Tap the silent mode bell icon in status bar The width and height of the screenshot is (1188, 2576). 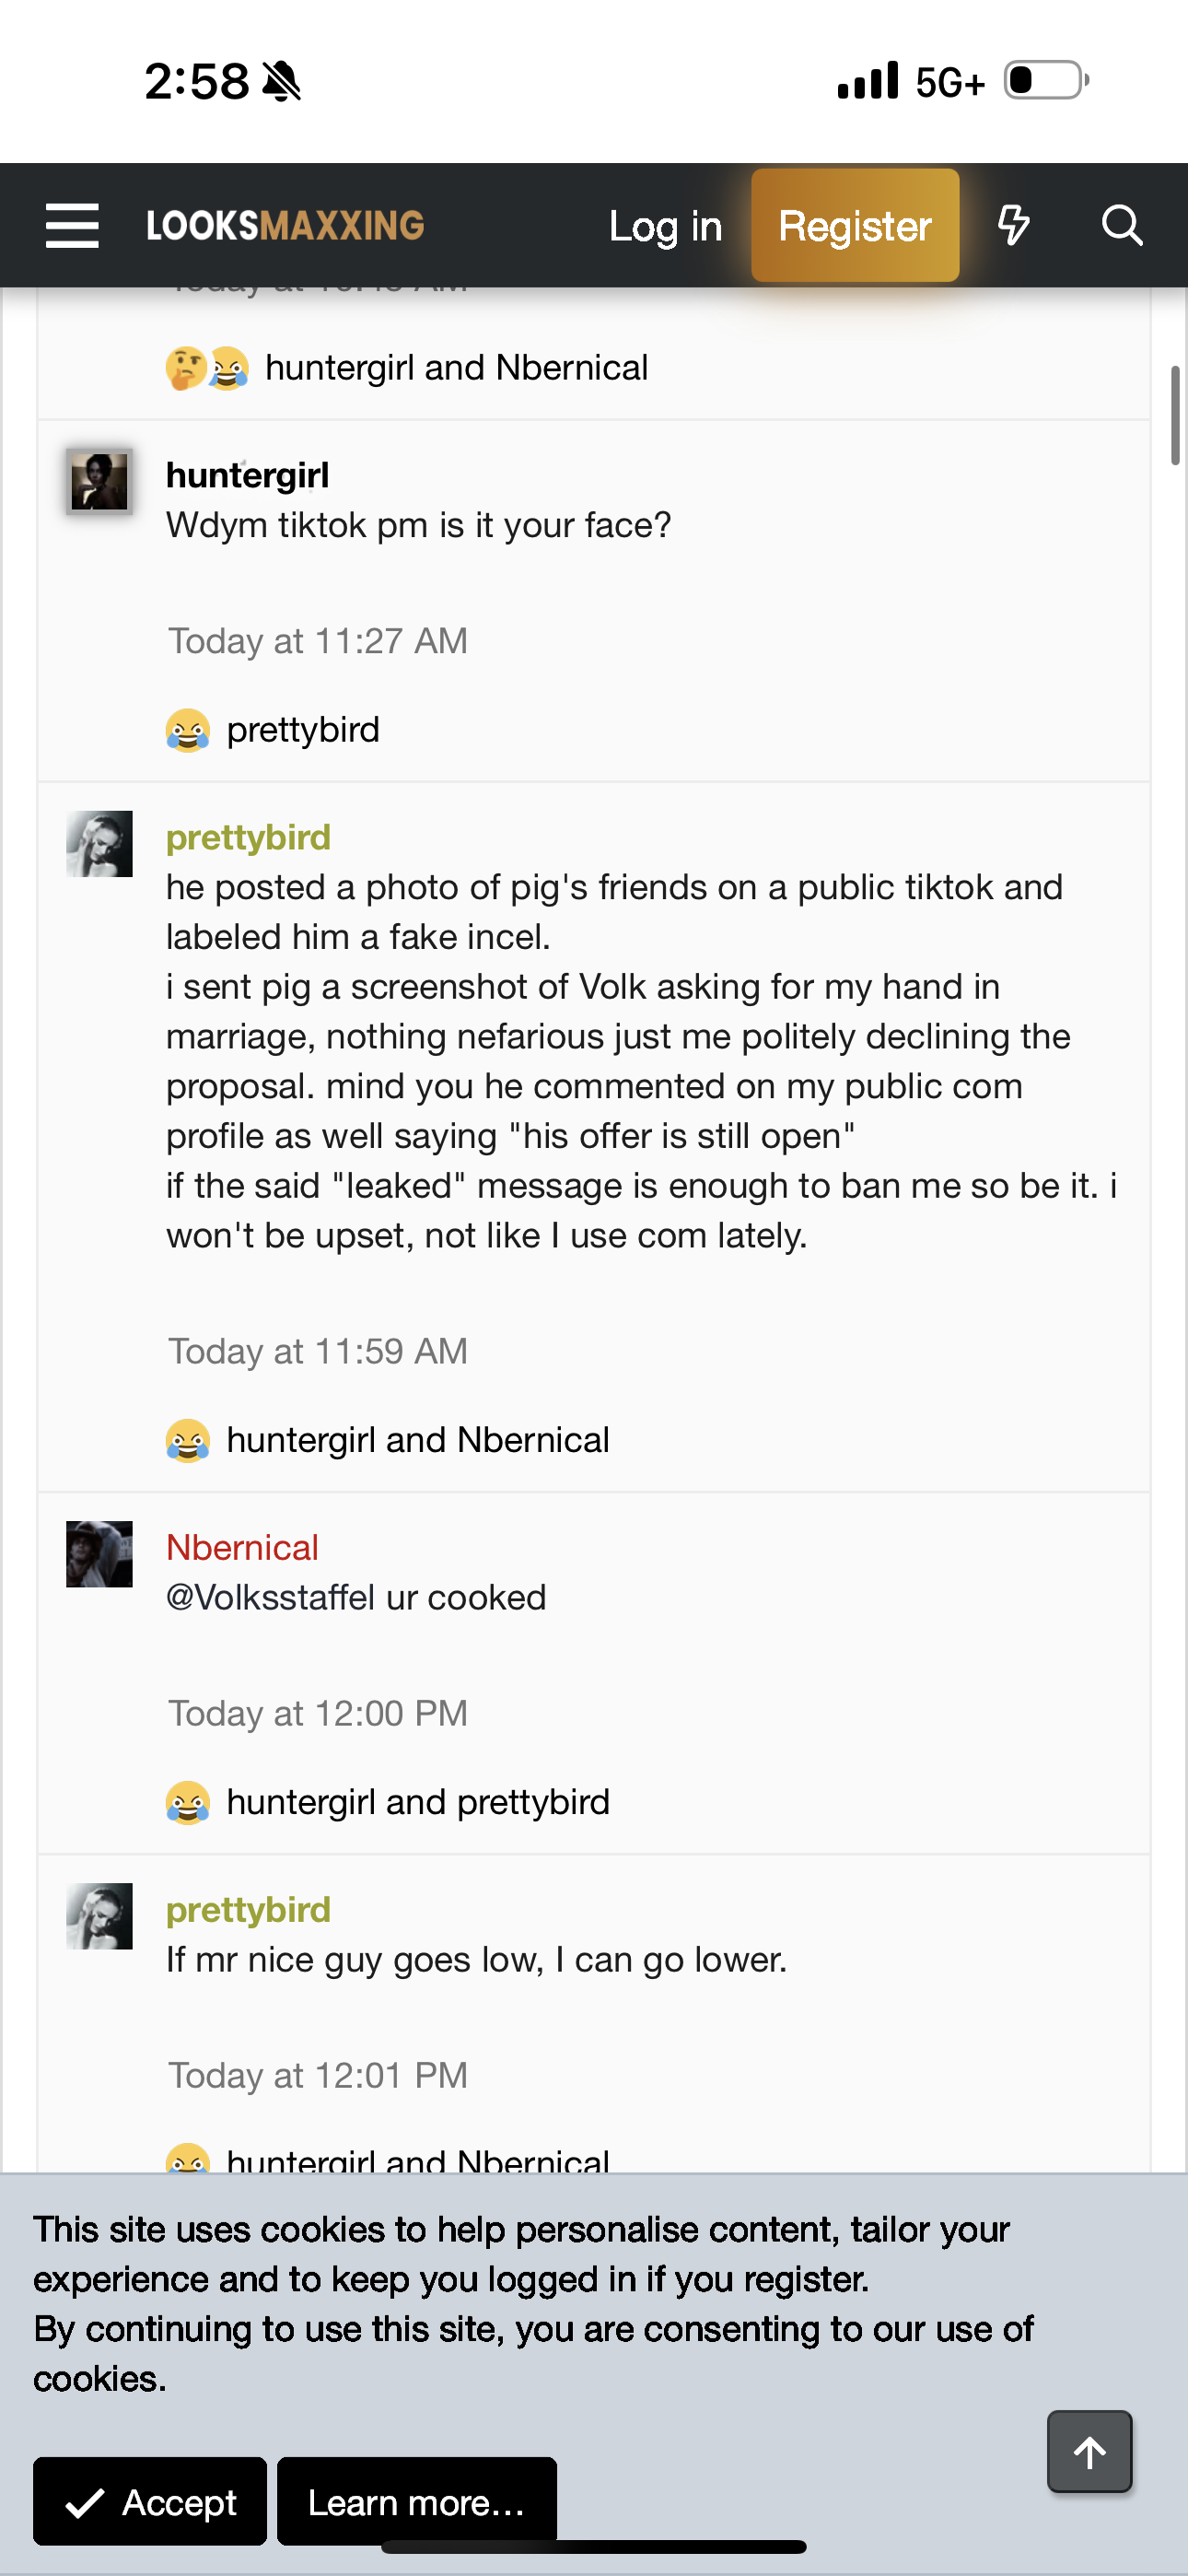point(281,81)
